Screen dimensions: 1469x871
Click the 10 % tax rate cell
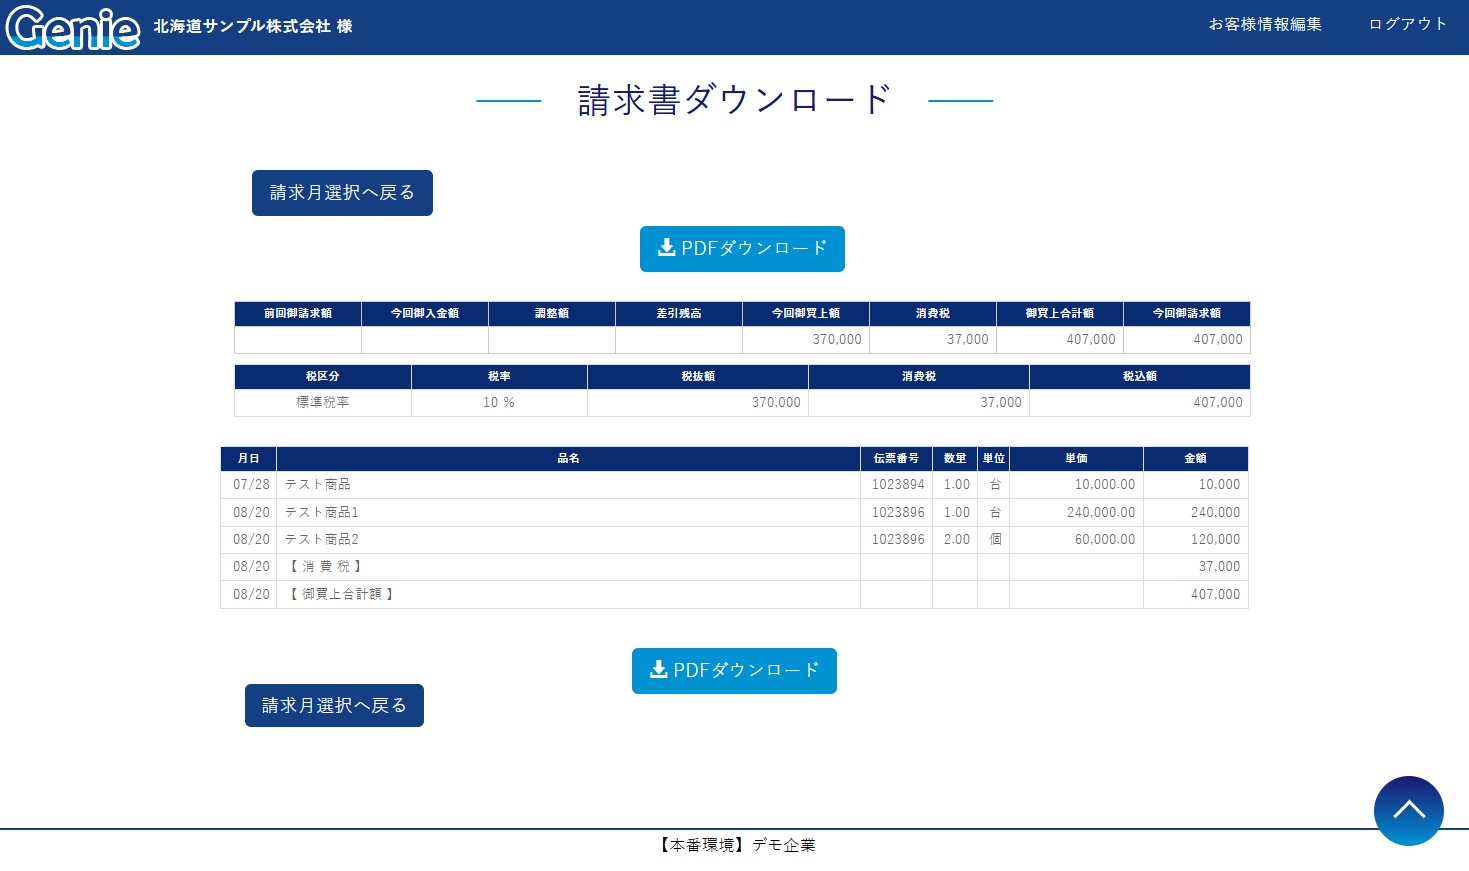(x=499, y=403)
